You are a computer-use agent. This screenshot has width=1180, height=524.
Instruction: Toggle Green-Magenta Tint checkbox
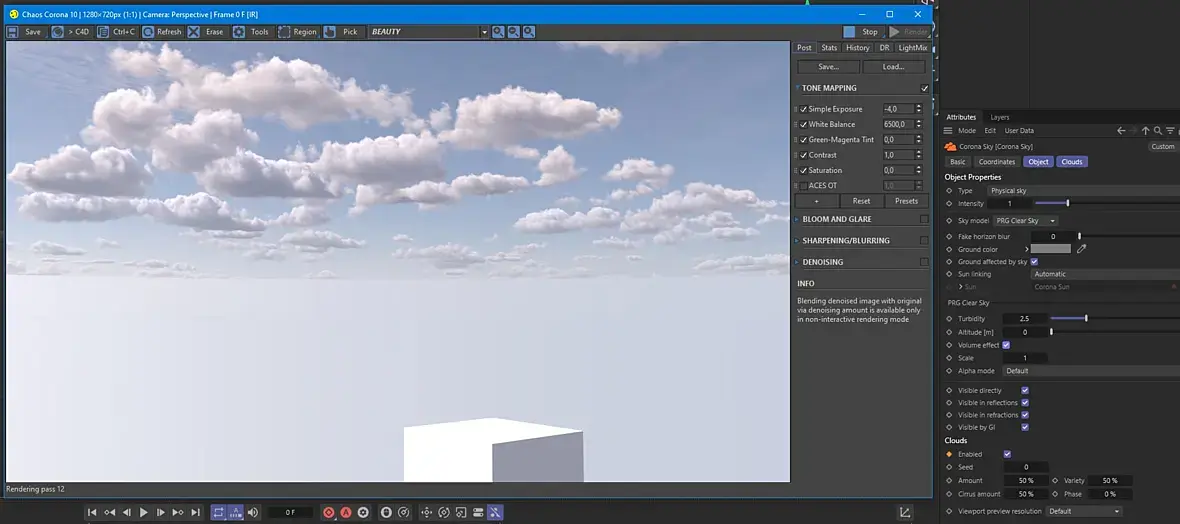(804, 139)
